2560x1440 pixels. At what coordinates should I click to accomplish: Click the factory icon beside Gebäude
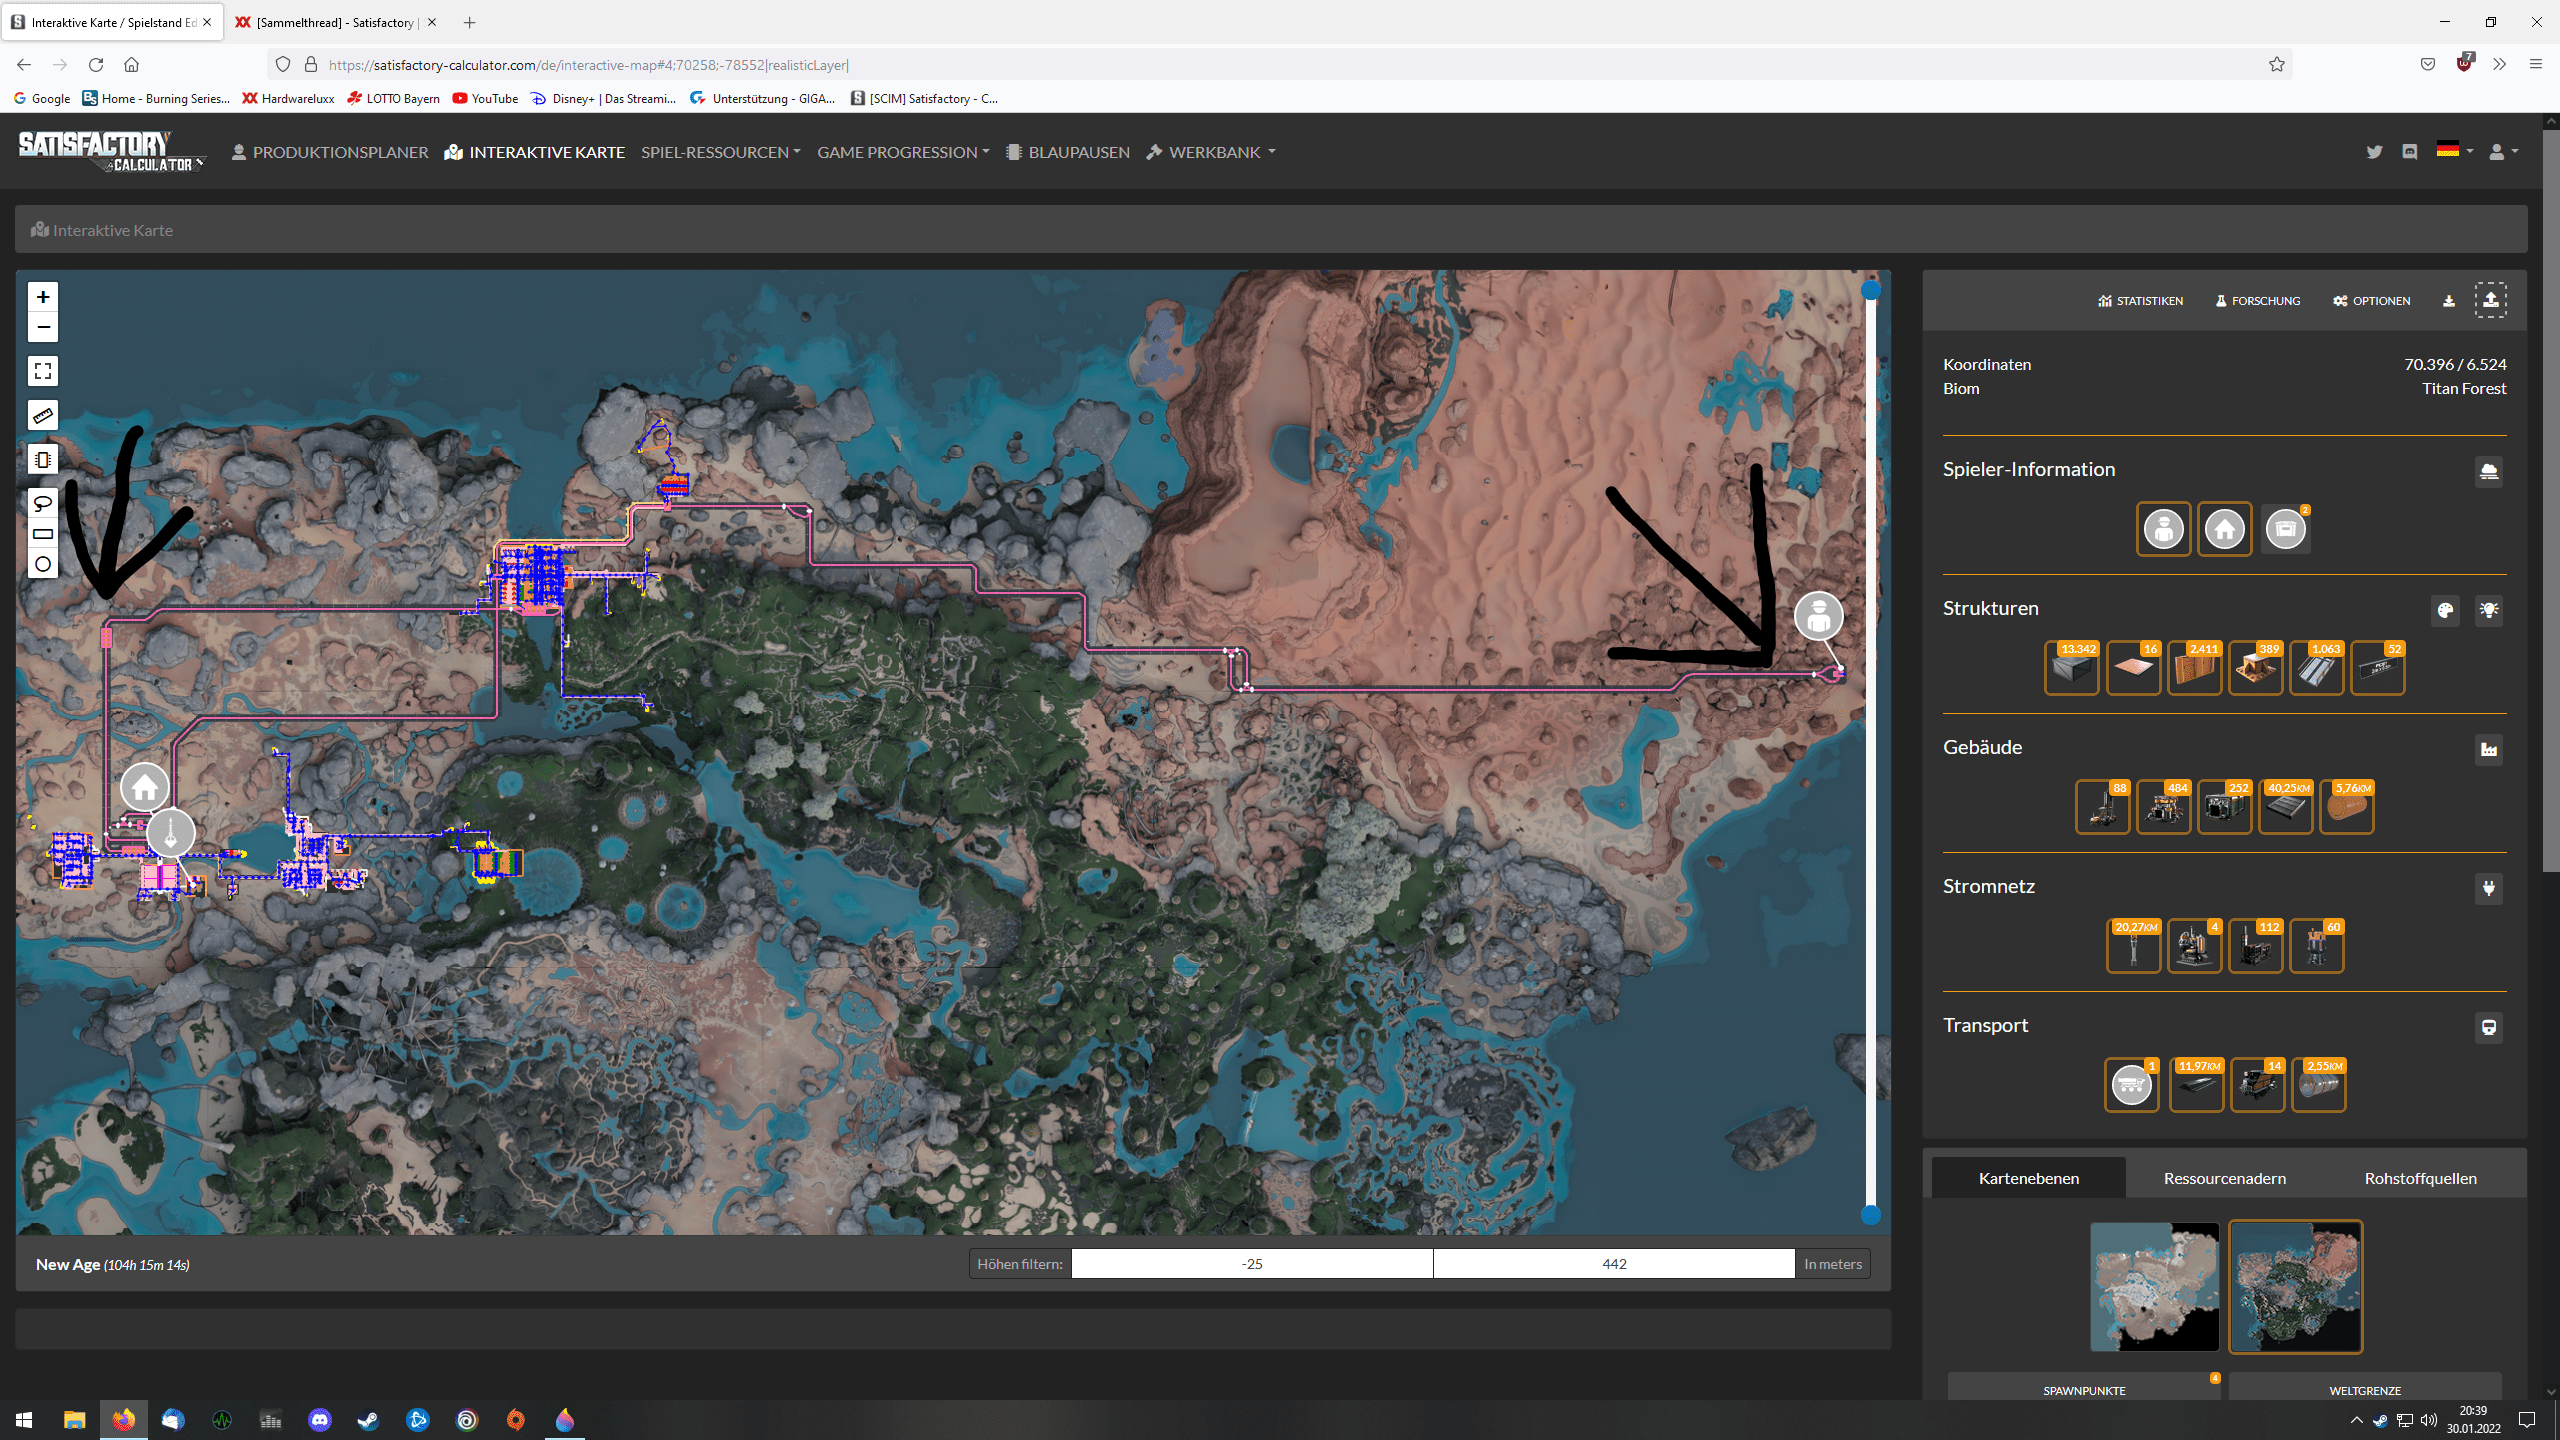point(2489,749)
